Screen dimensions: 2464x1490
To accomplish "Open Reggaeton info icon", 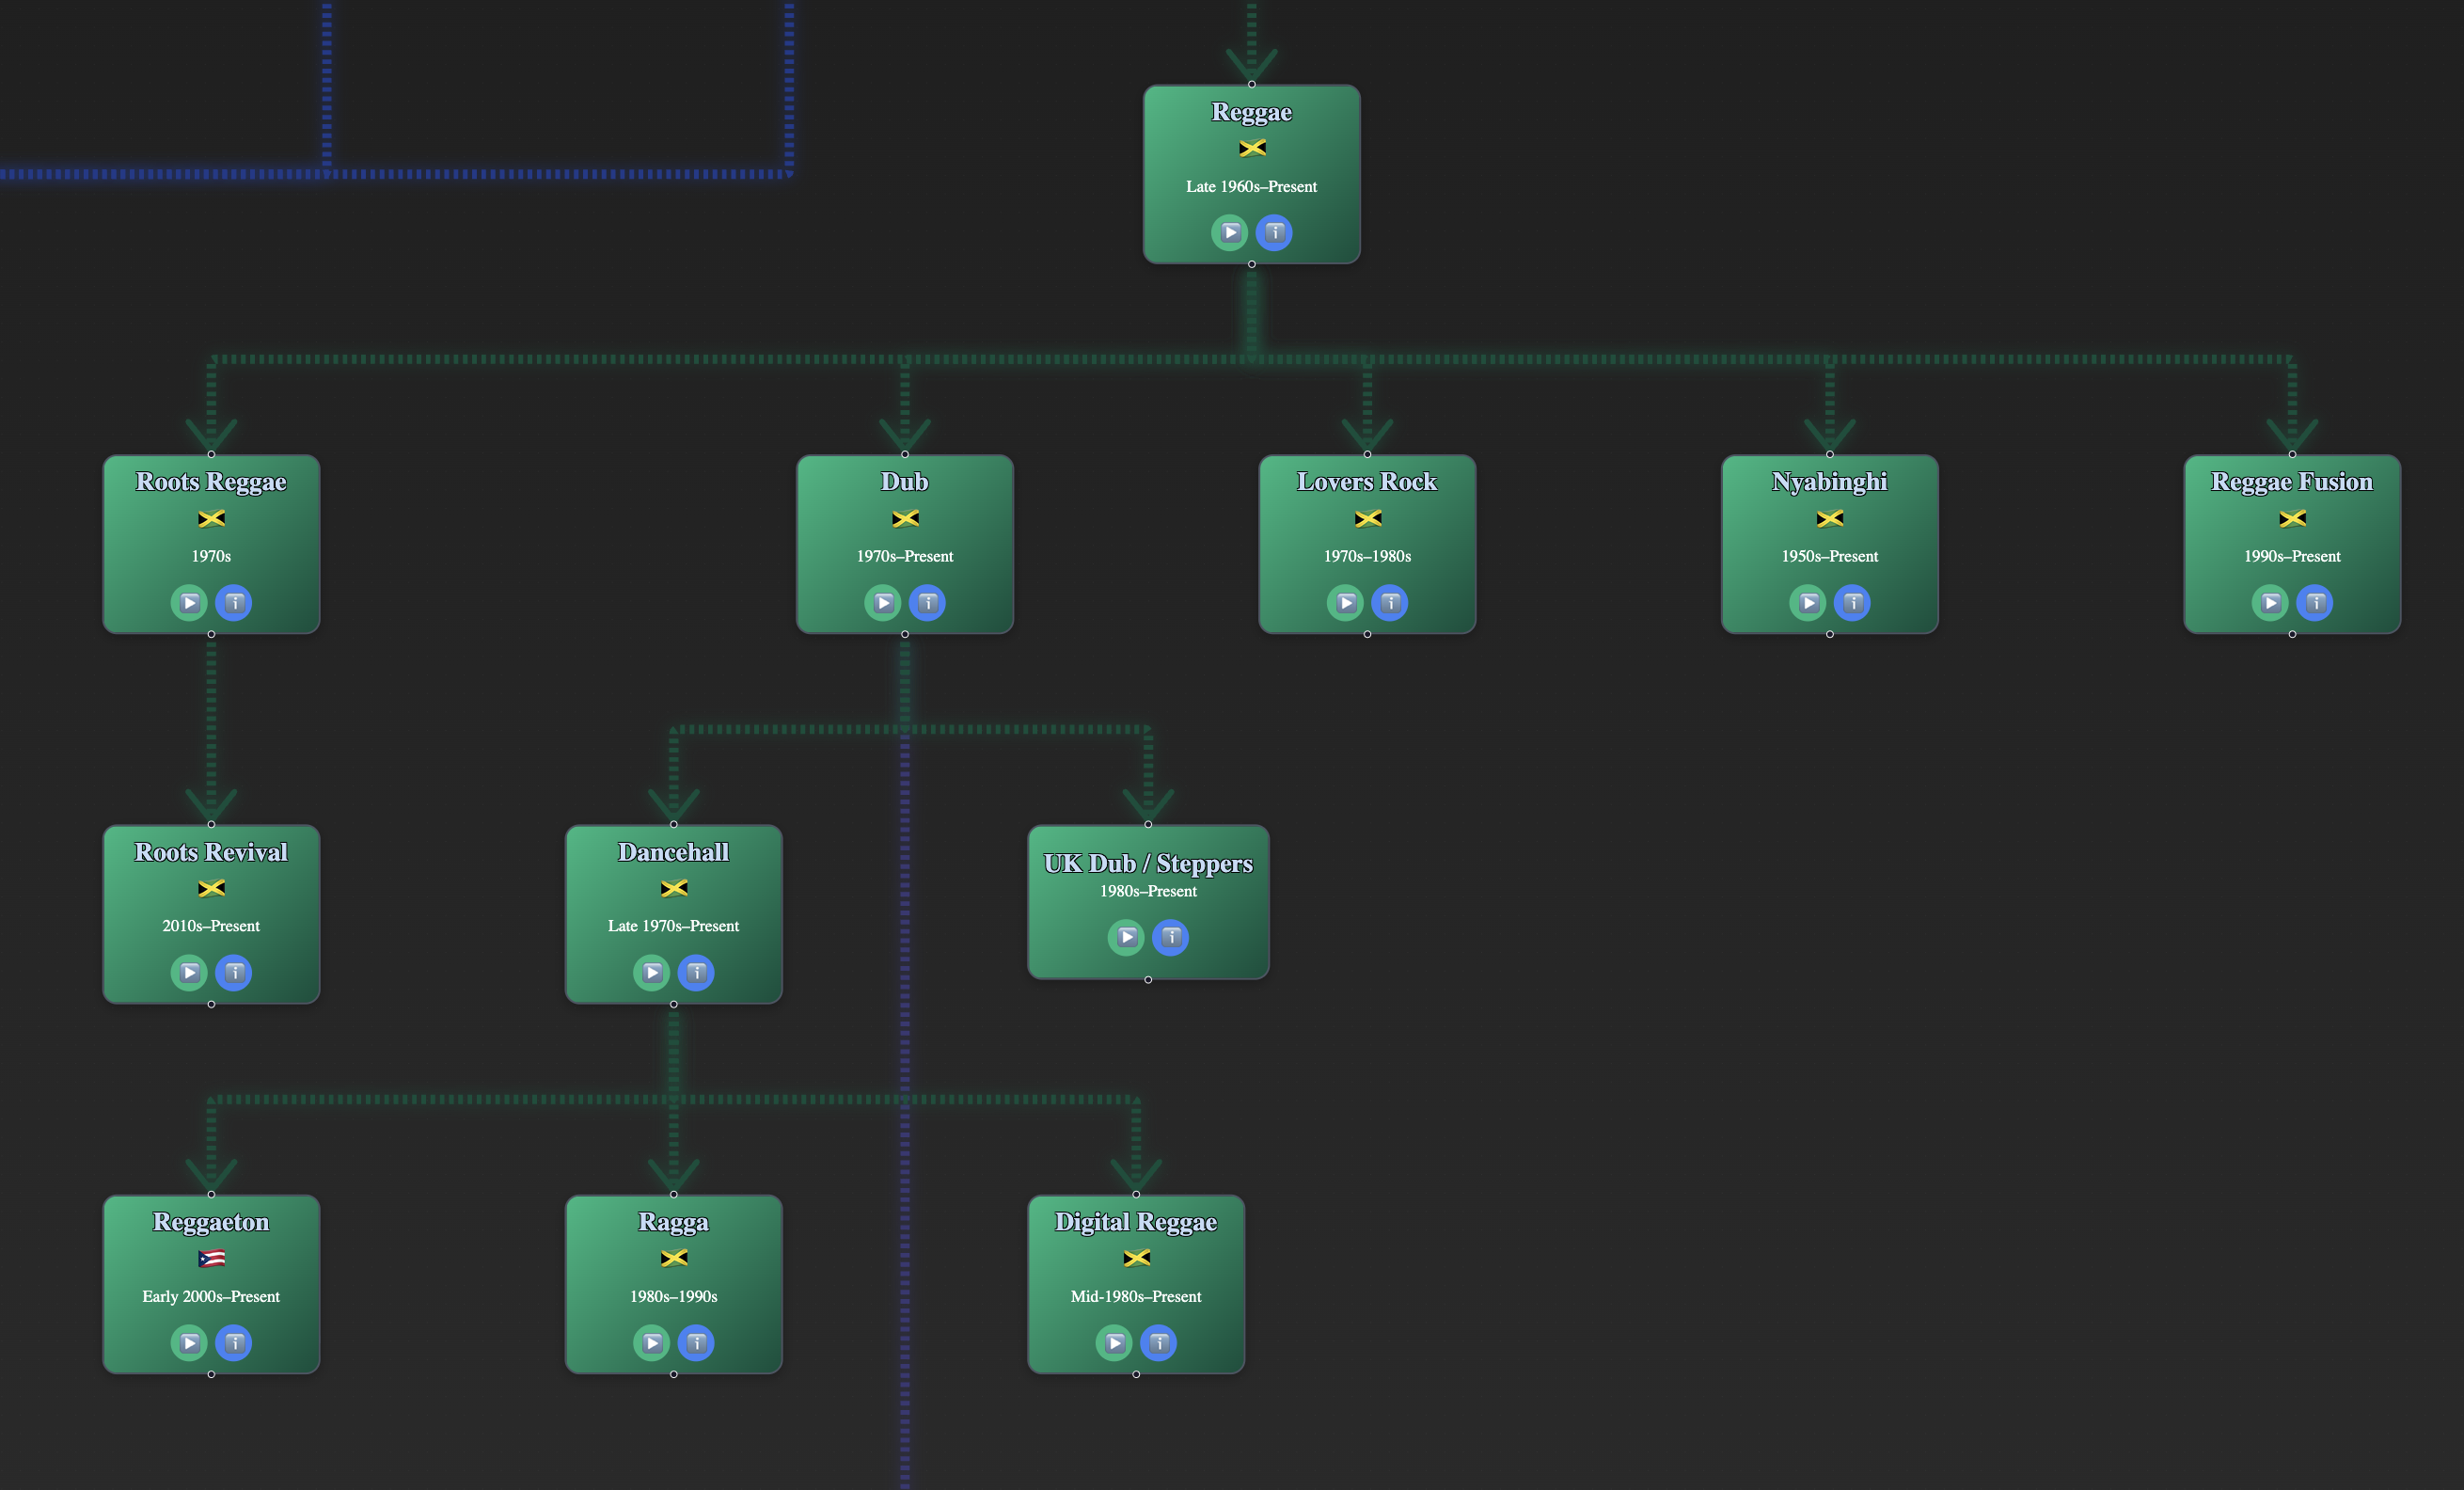I will [x=234, y=1343].
